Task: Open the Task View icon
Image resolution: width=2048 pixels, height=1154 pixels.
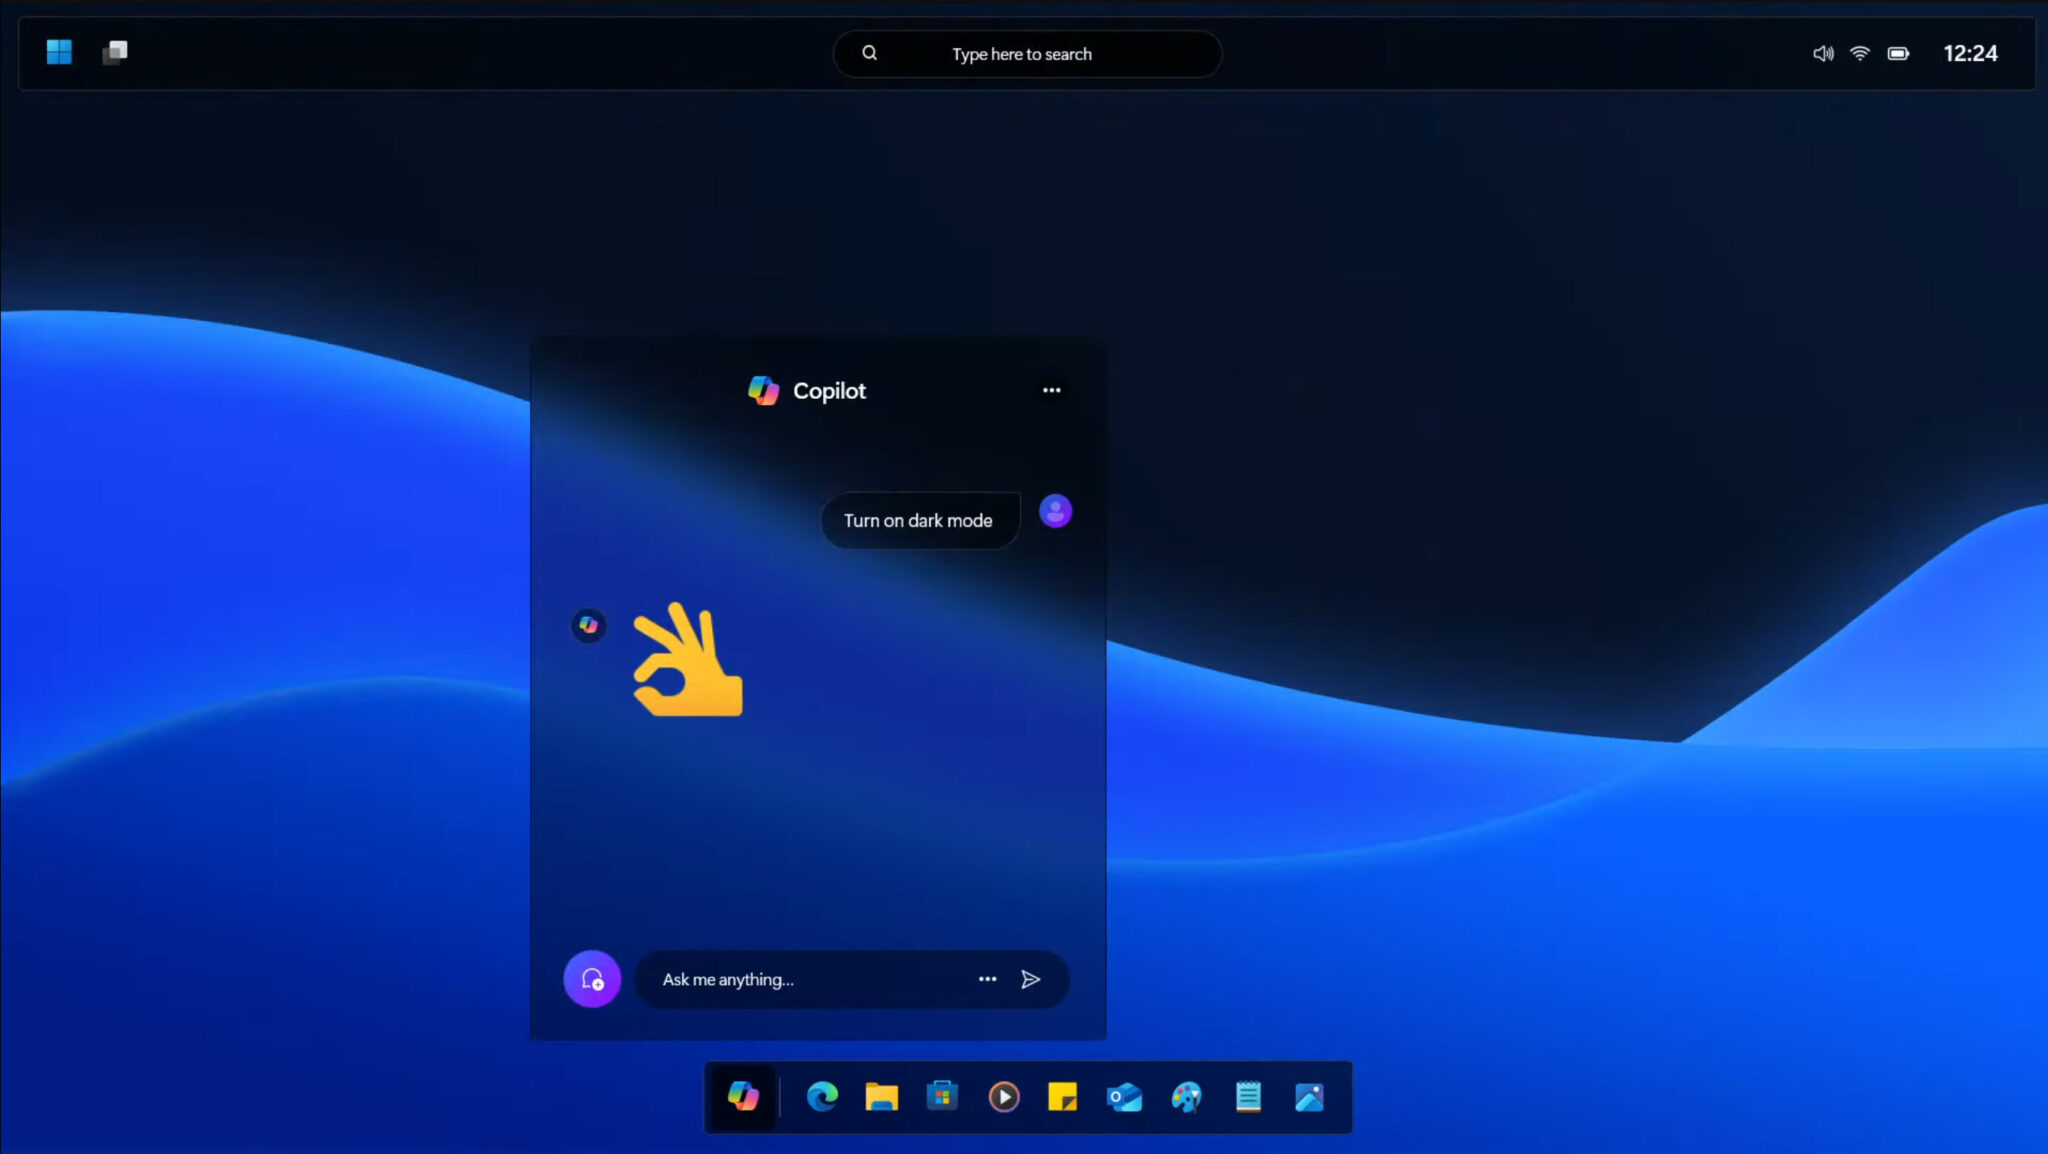Action: point(115,52)
